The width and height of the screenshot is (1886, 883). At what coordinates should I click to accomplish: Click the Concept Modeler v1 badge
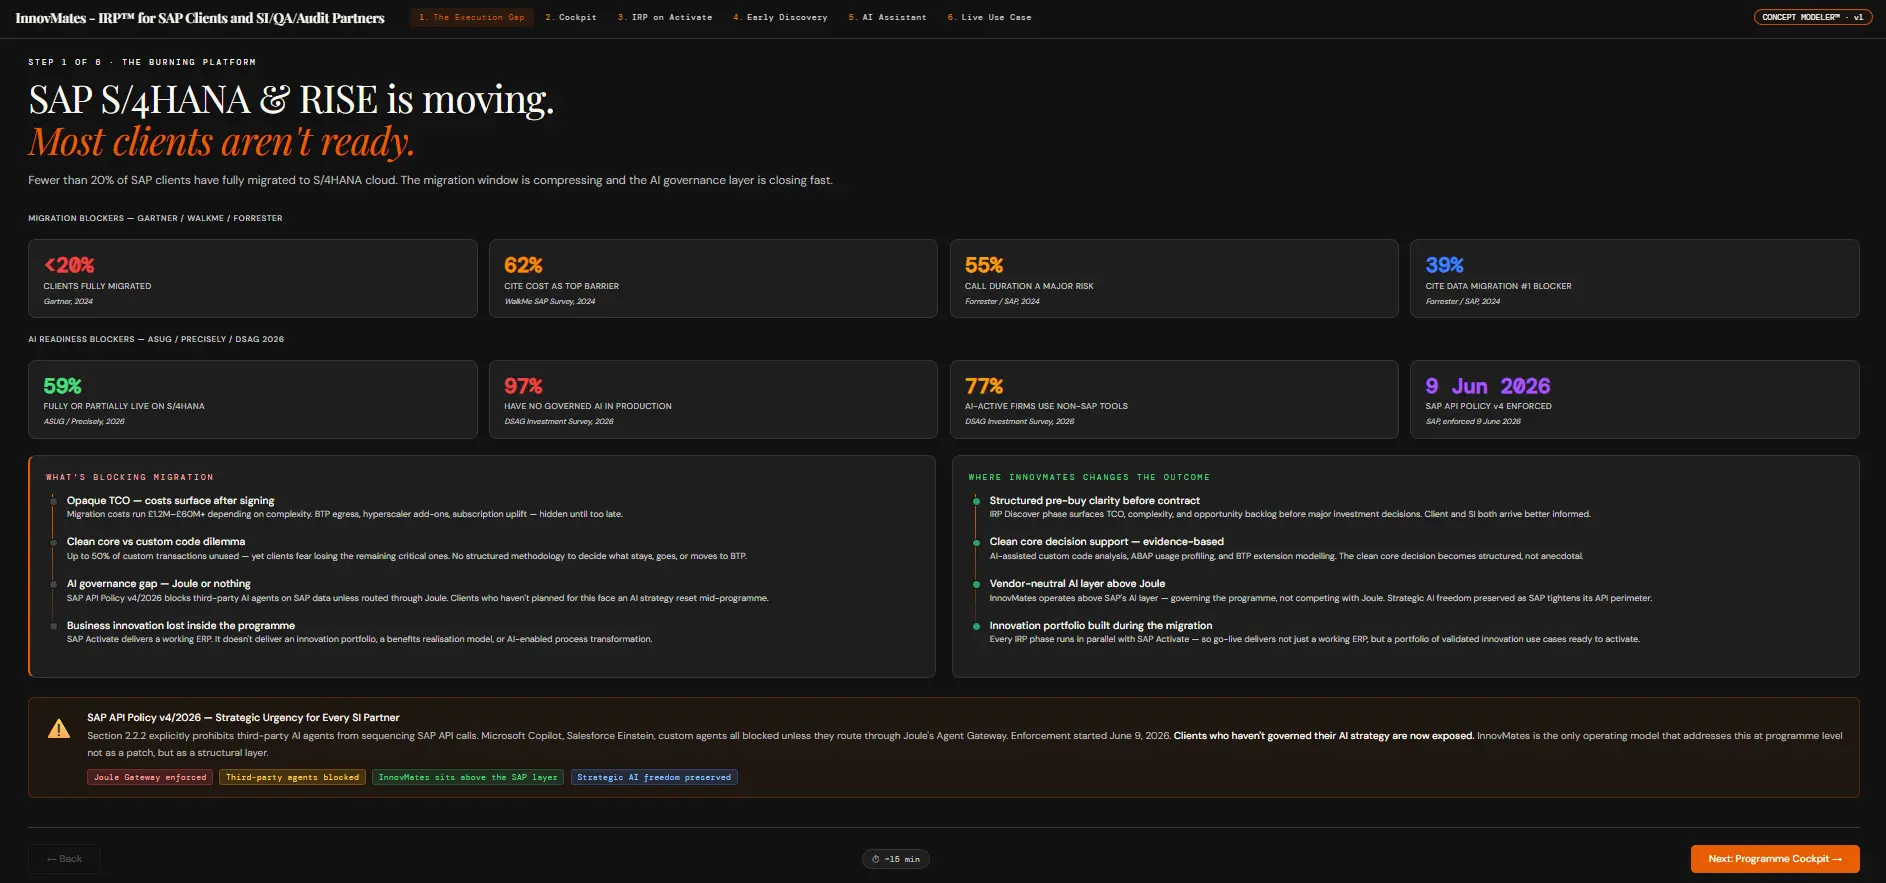point(1812,17)
